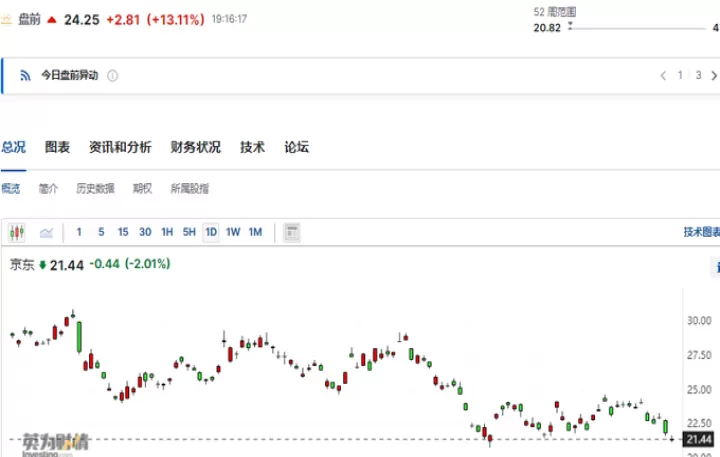The width and height of the screenshot is (720, 457).
Task: Click the info icon beside 今日盘前异动
Action: (112, 76)
